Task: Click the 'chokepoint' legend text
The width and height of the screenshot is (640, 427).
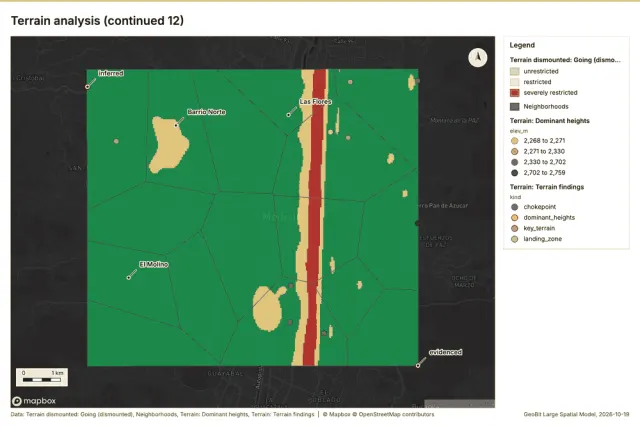Action: coord(540,207)
